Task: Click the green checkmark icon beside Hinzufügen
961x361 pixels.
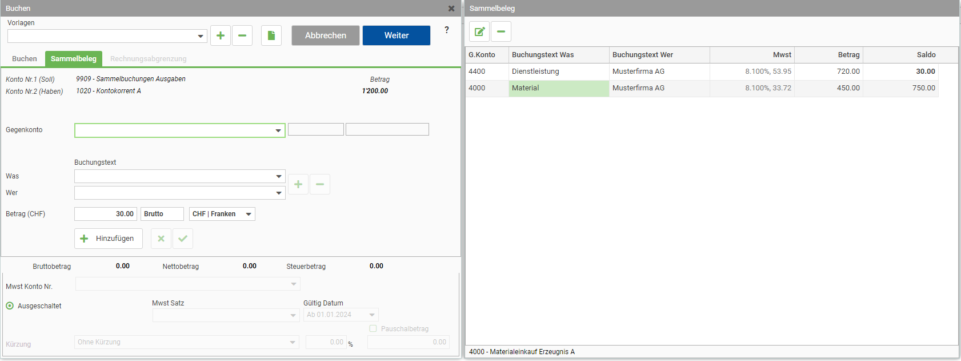Action: [183, 238]
